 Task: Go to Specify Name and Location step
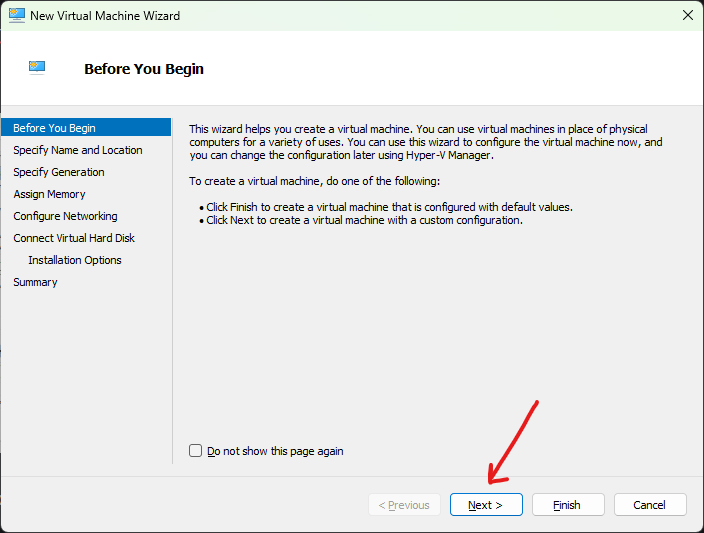point(78,150)
